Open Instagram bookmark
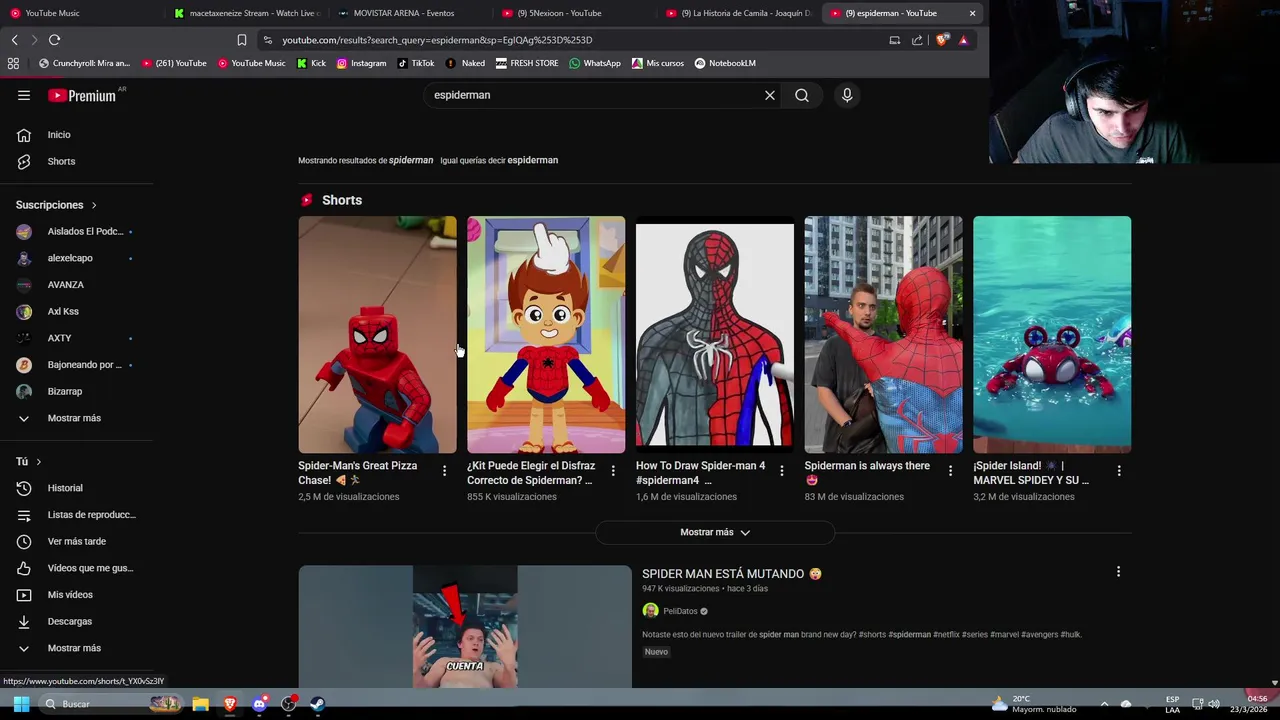The width and height of the screenshot is (1280, 720). coord(361,63)
